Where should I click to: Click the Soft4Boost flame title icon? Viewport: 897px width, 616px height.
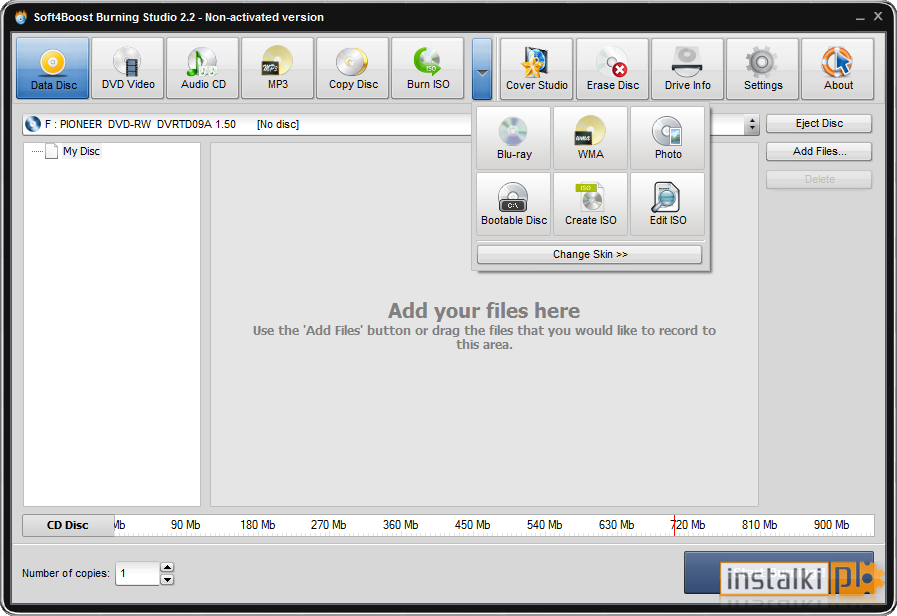click(21, 17)
